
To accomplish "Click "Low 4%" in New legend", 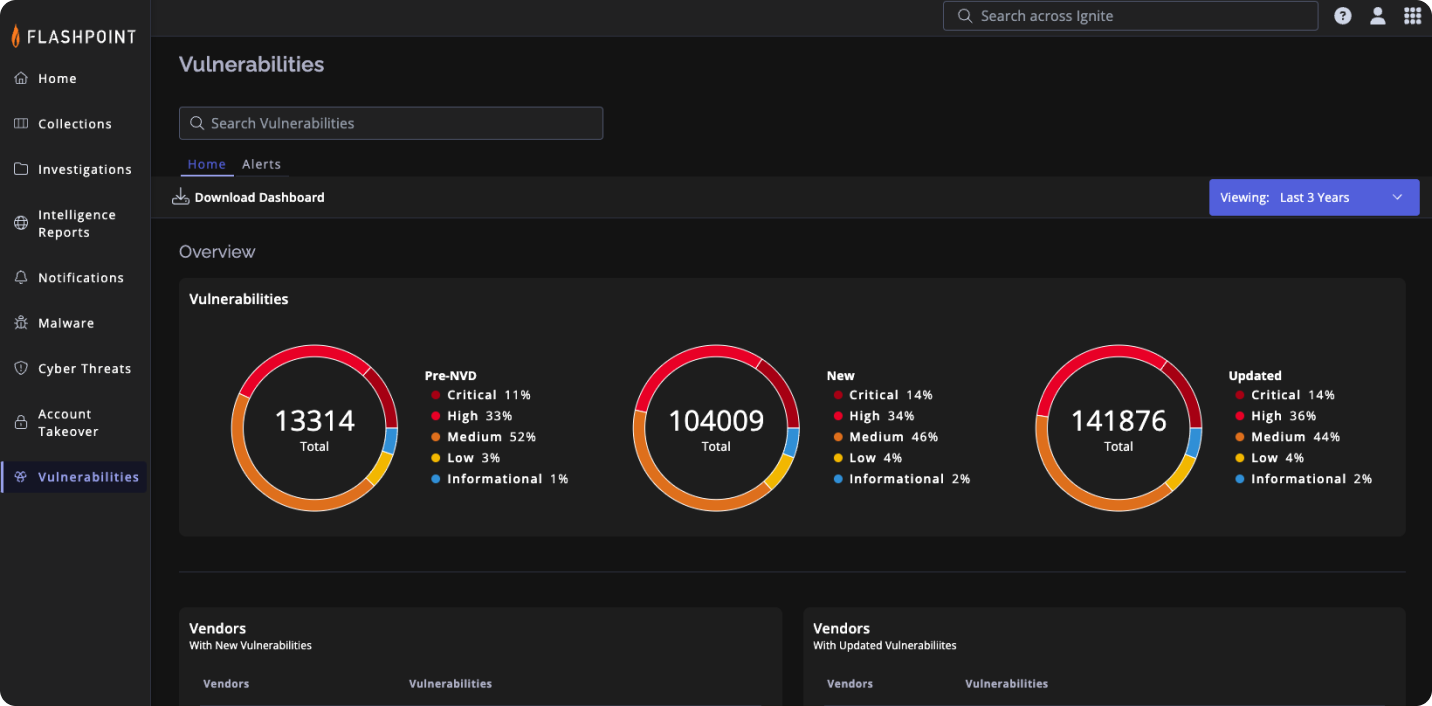I will pyautogui.click(x=876, y=458).
